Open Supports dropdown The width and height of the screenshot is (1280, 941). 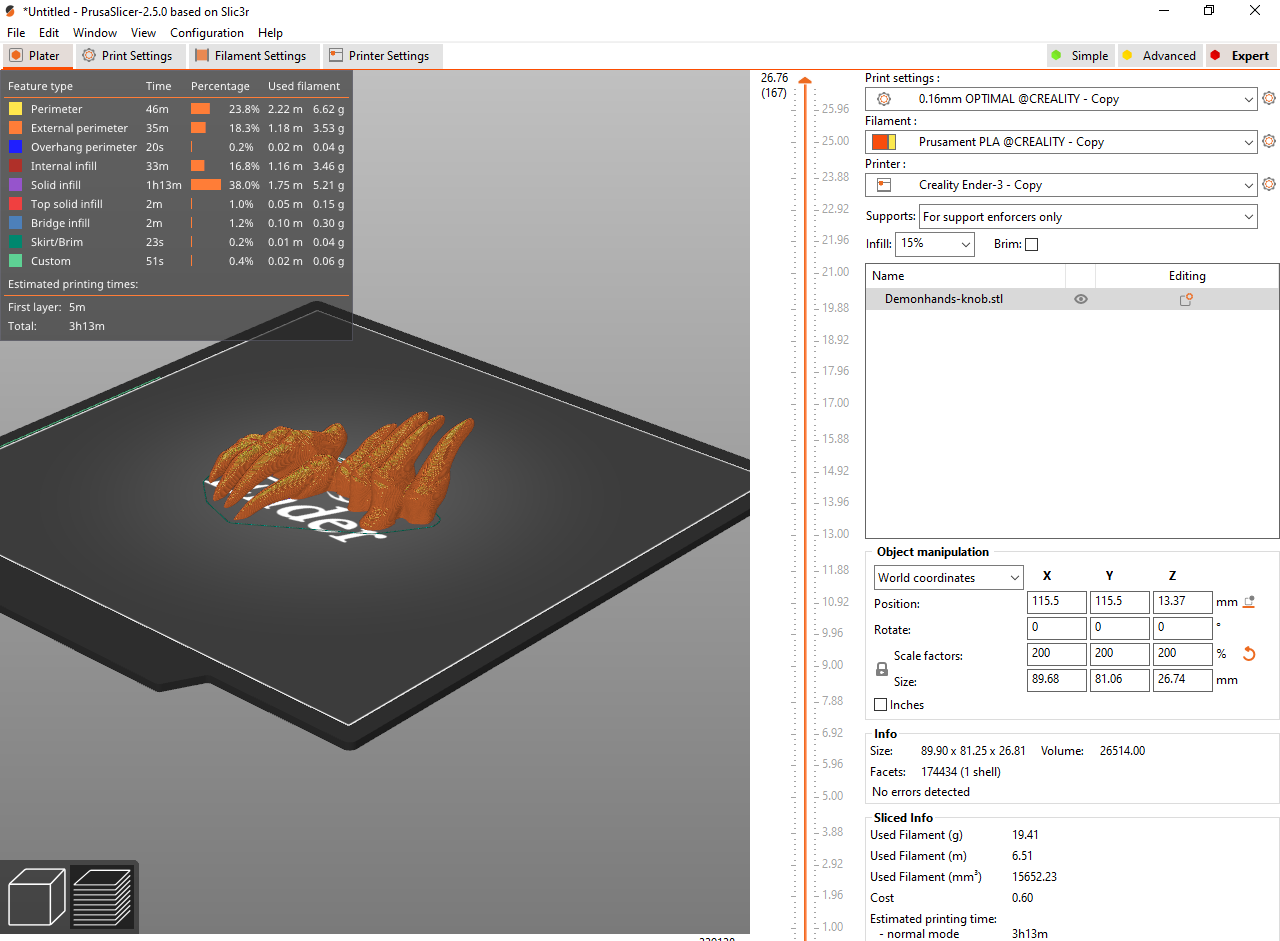click(x=1088, y=217)
